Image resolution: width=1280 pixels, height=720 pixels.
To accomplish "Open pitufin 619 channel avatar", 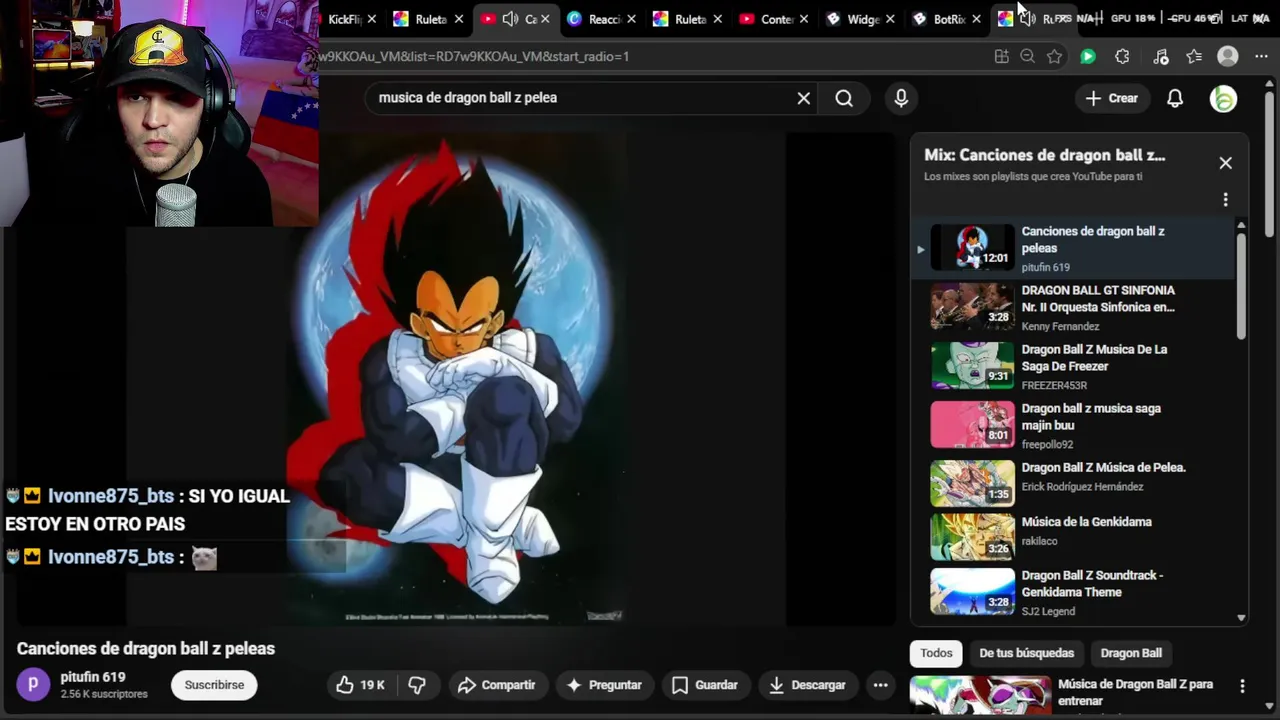I will click(x=33, y=685).
